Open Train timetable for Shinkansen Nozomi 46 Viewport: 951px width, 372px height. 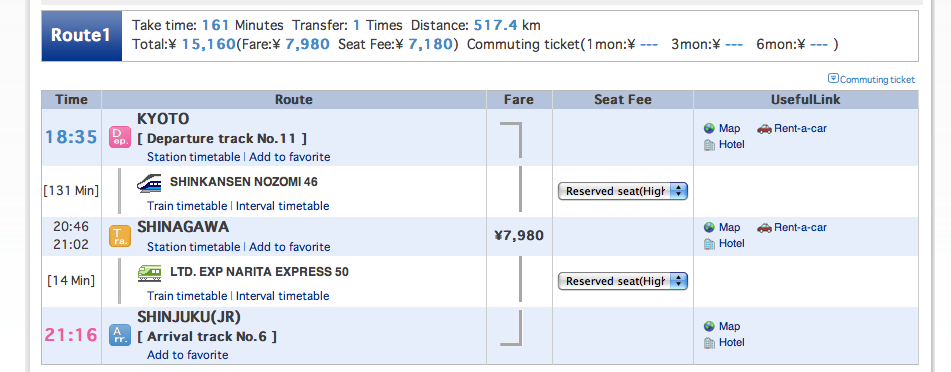tap(187, 206)
